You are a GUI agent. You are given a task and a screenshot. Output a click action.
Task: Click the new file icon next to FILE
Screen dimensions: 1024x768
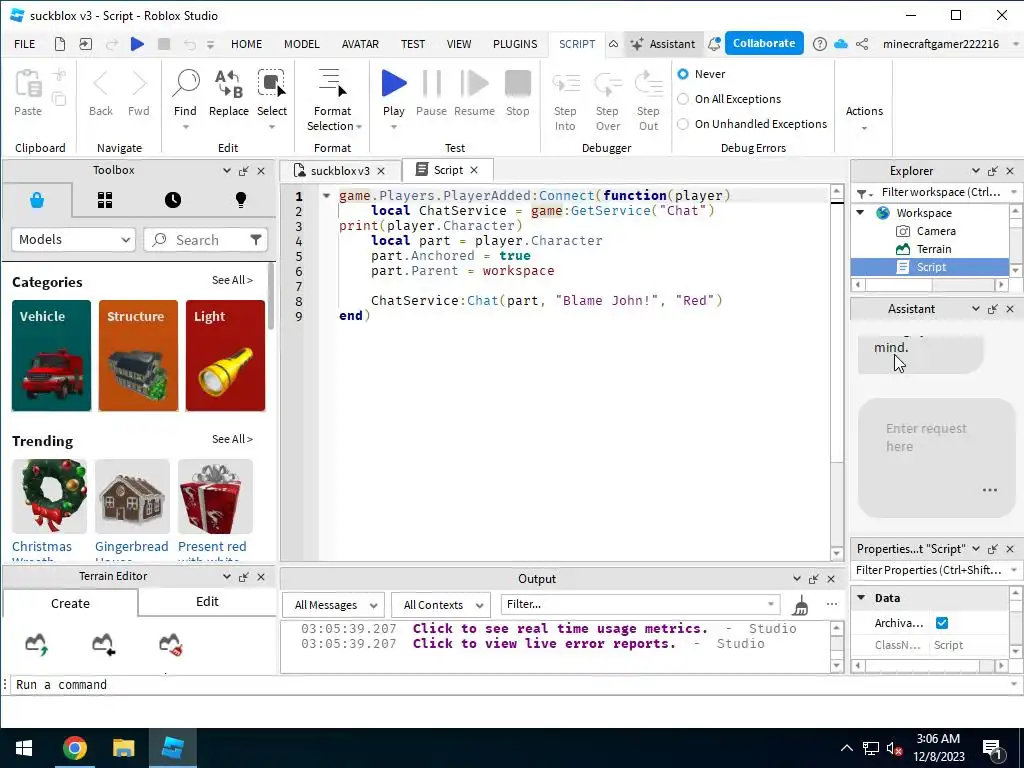(59, 44)
